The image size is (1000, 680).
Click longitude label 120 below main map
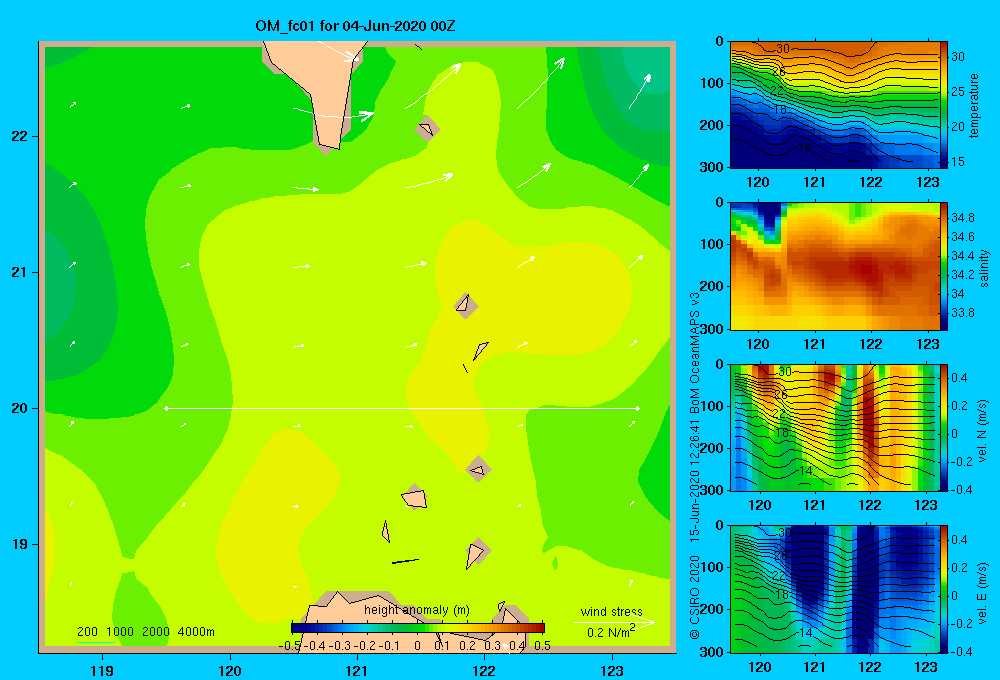(x=230, y=670)
